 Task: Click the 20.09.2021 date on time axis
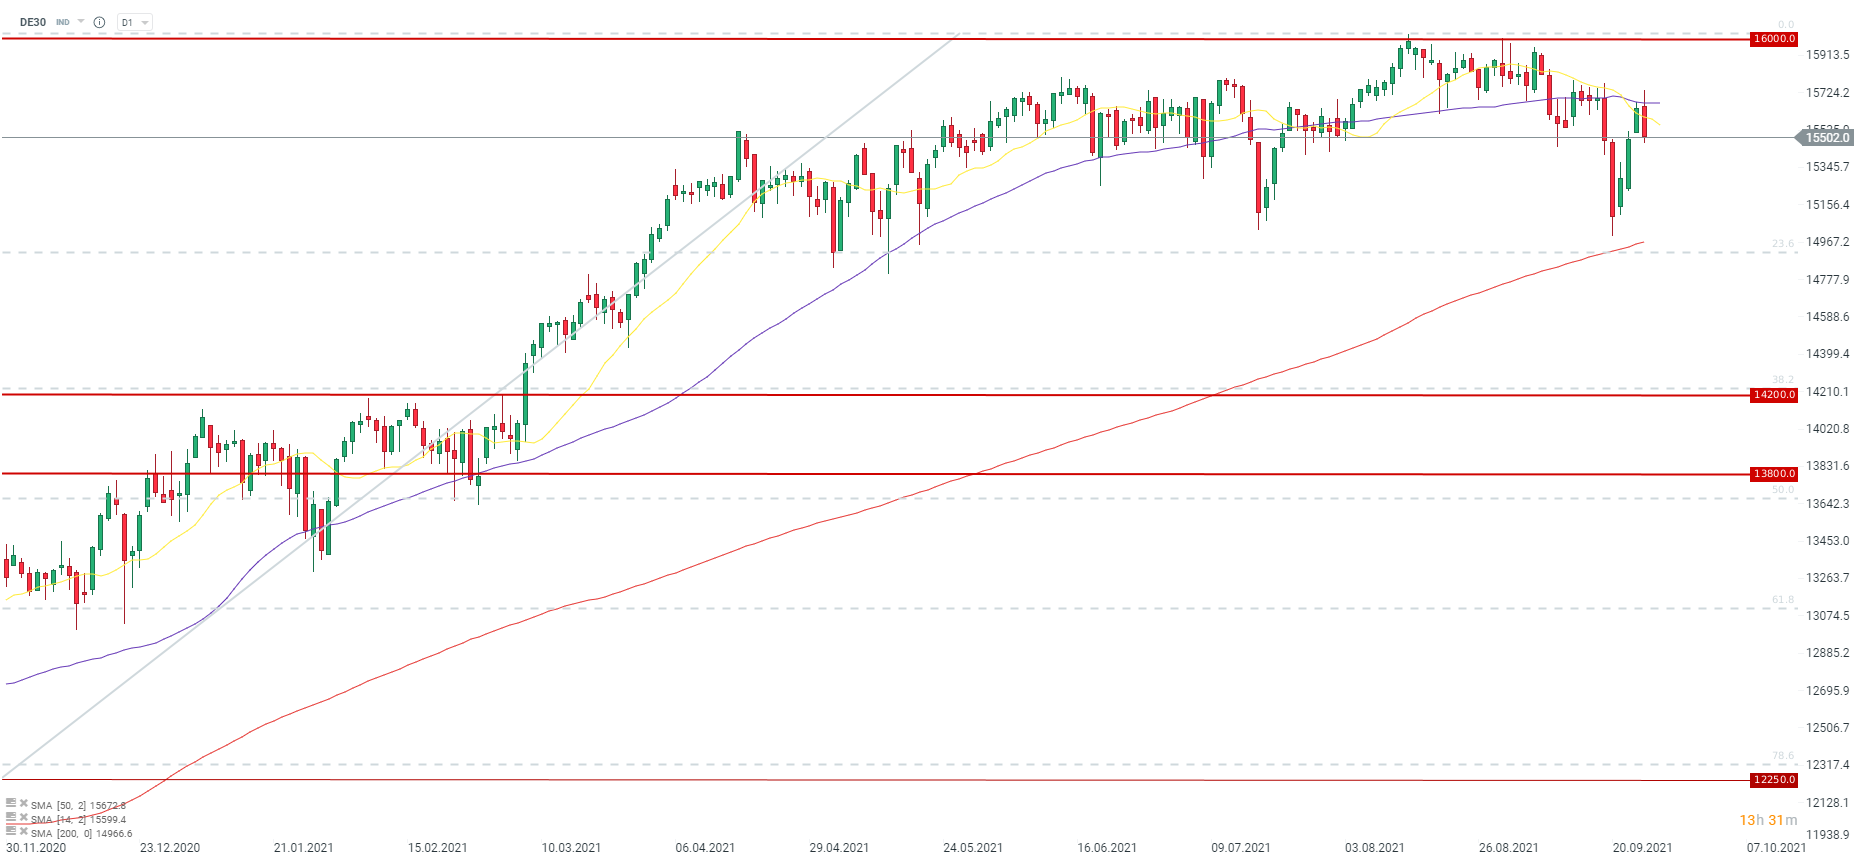click(x=1642, y=848)
